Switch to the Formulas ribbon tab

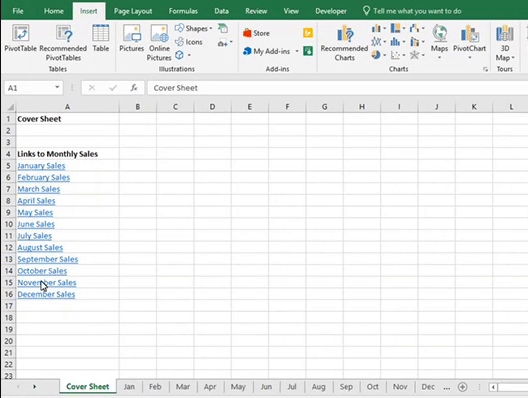coord(183,11)
